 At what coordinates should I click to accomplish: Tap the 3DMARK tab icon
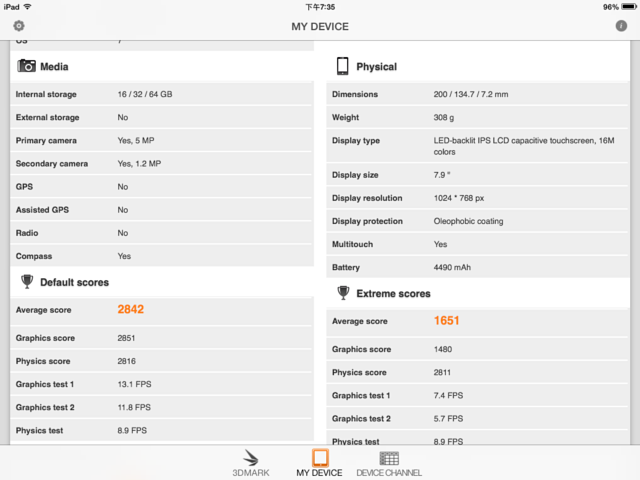tap(251, 458)
